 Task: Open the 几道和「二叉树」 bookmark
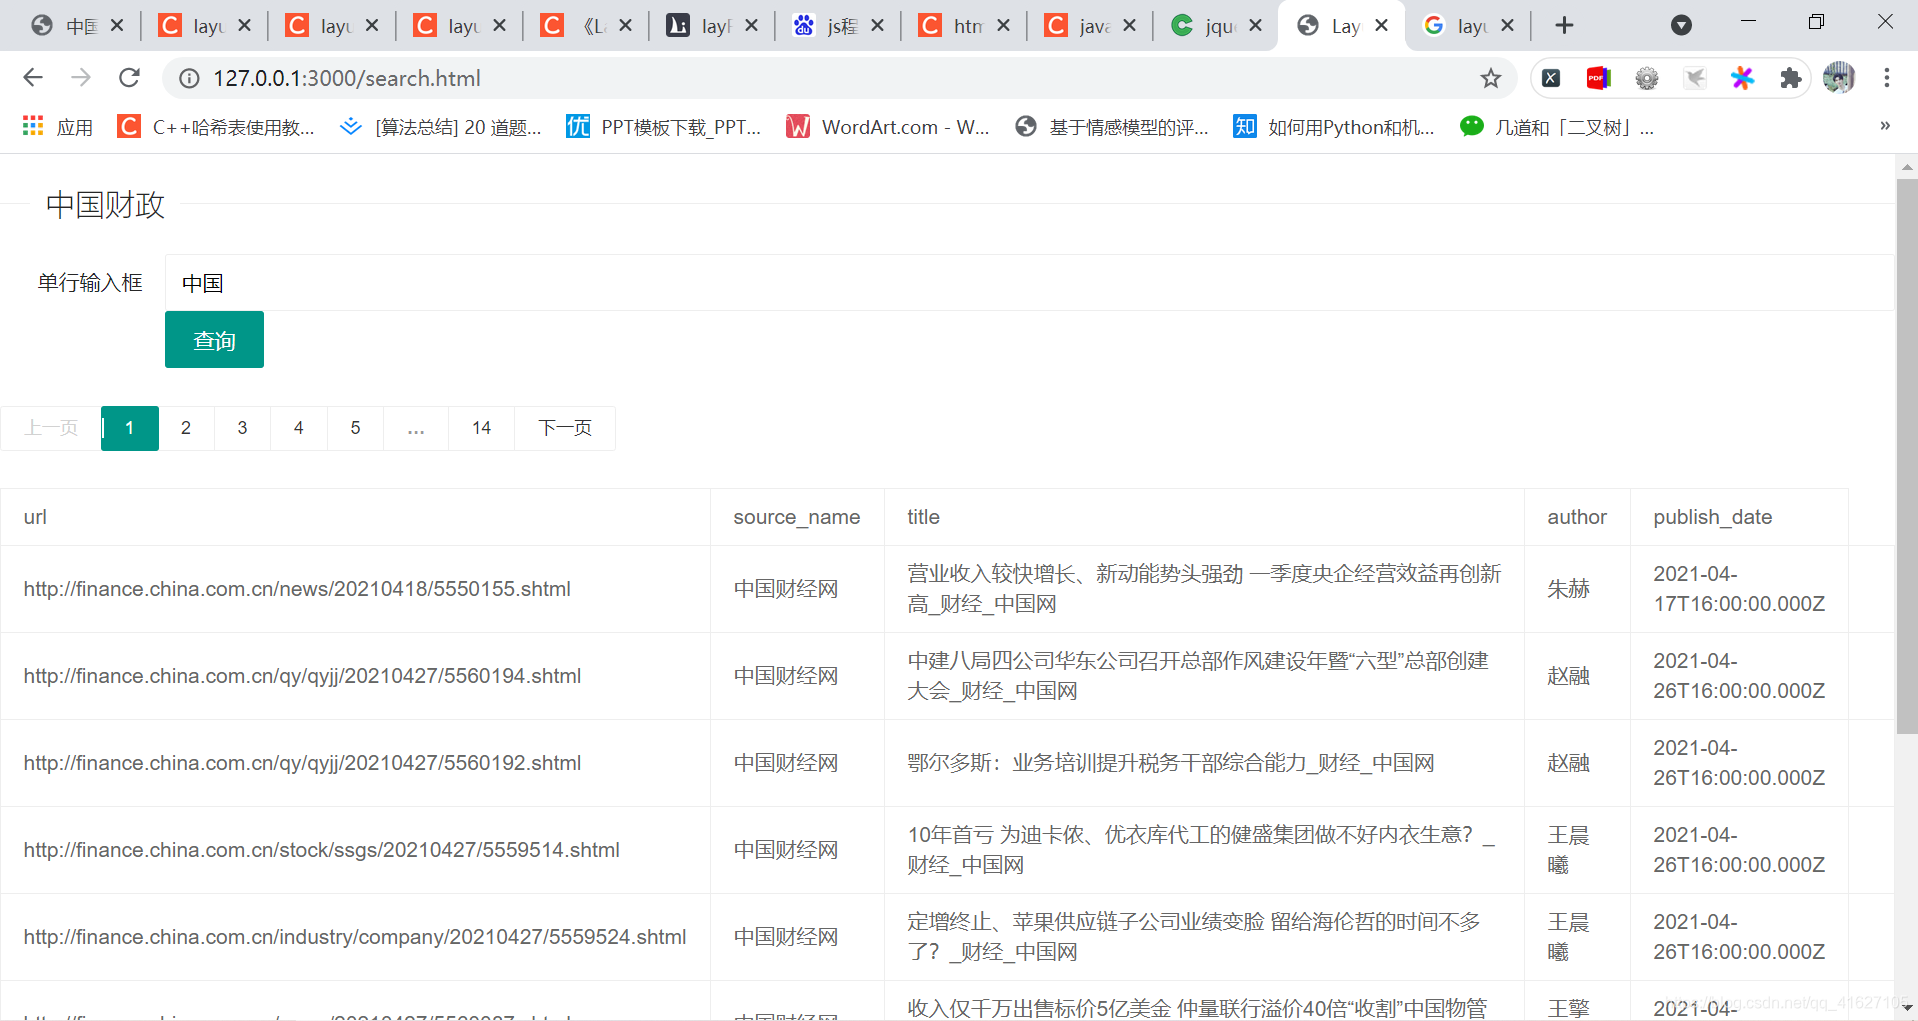pyautogui.click(x=1557, y=127)
